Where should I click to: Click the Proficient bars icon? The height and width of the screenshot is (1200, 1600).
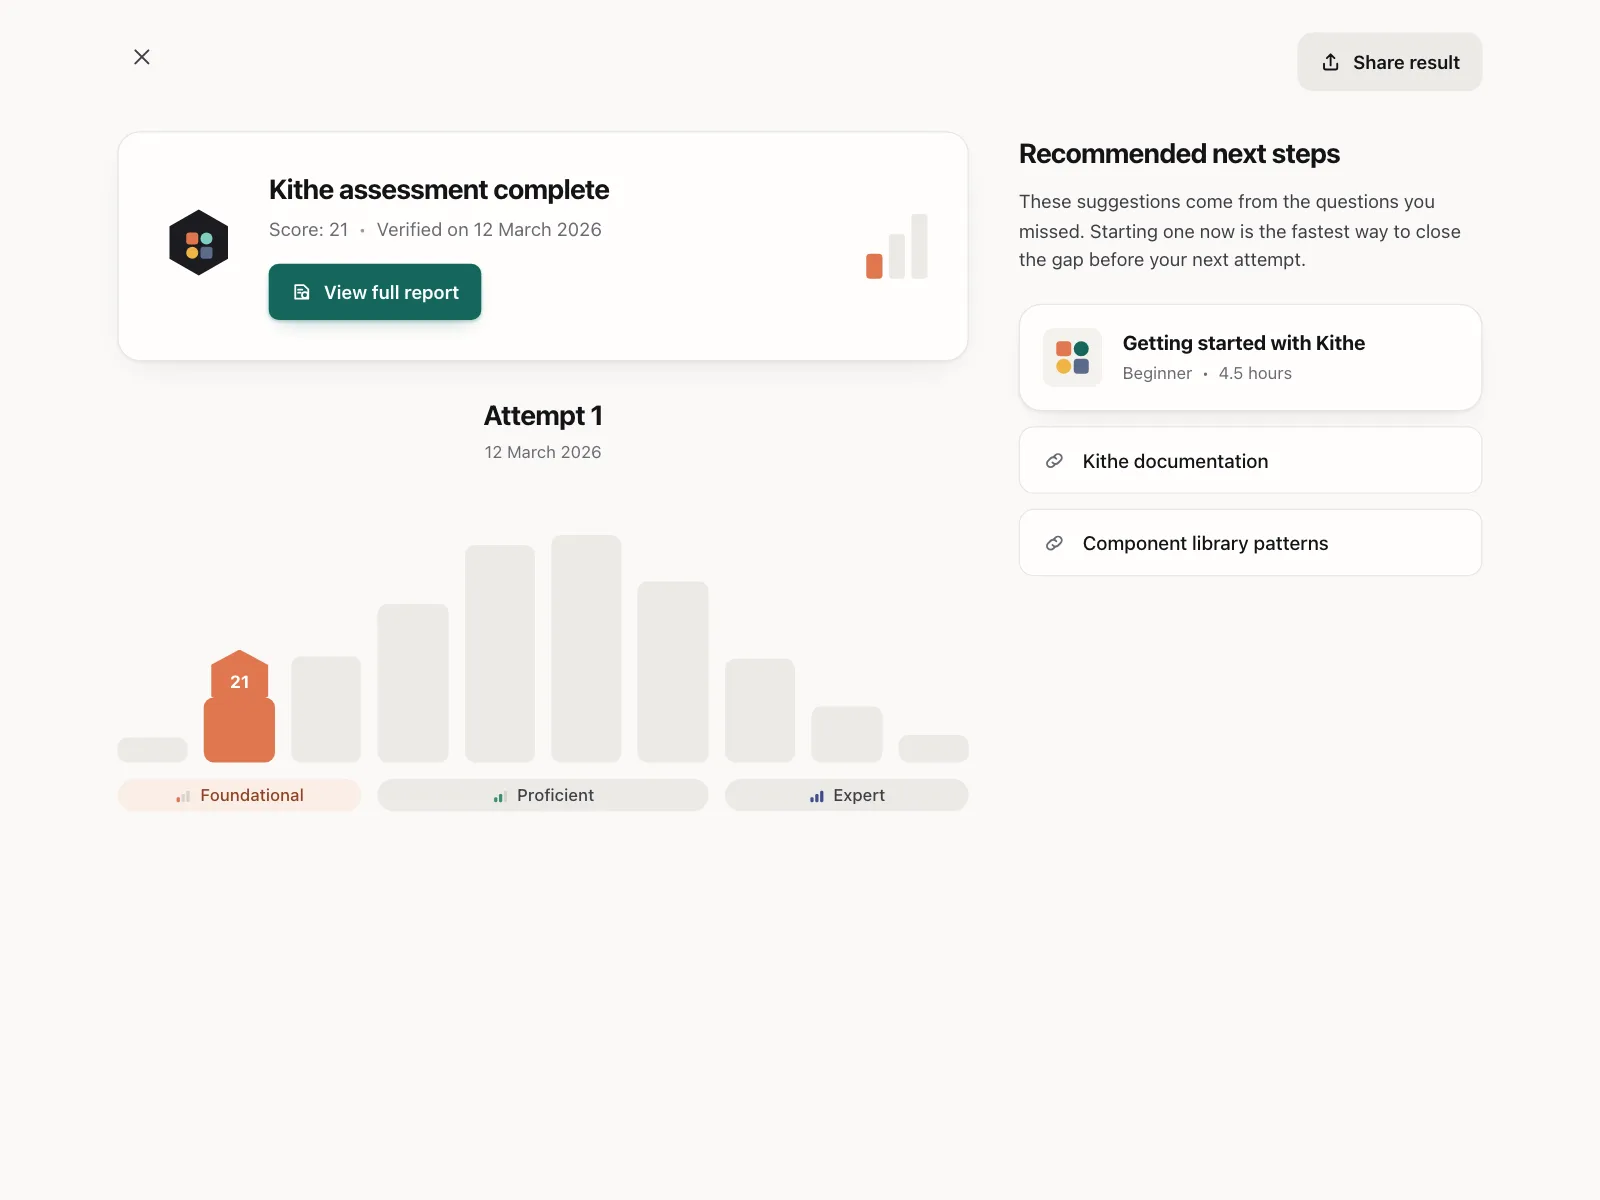pyautogui.click(x=500, y=796)
